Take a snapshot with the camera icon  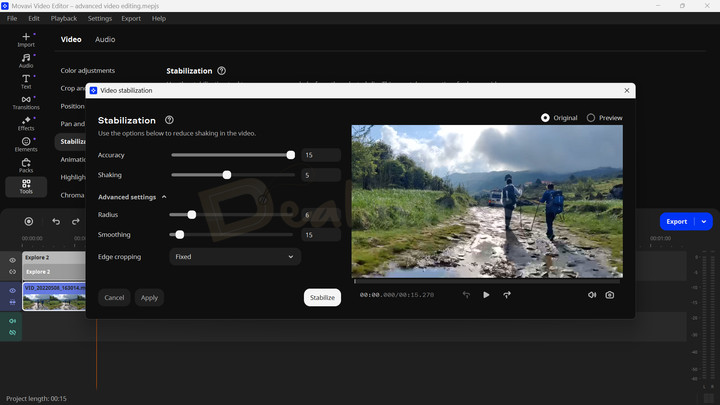point(609,295)
